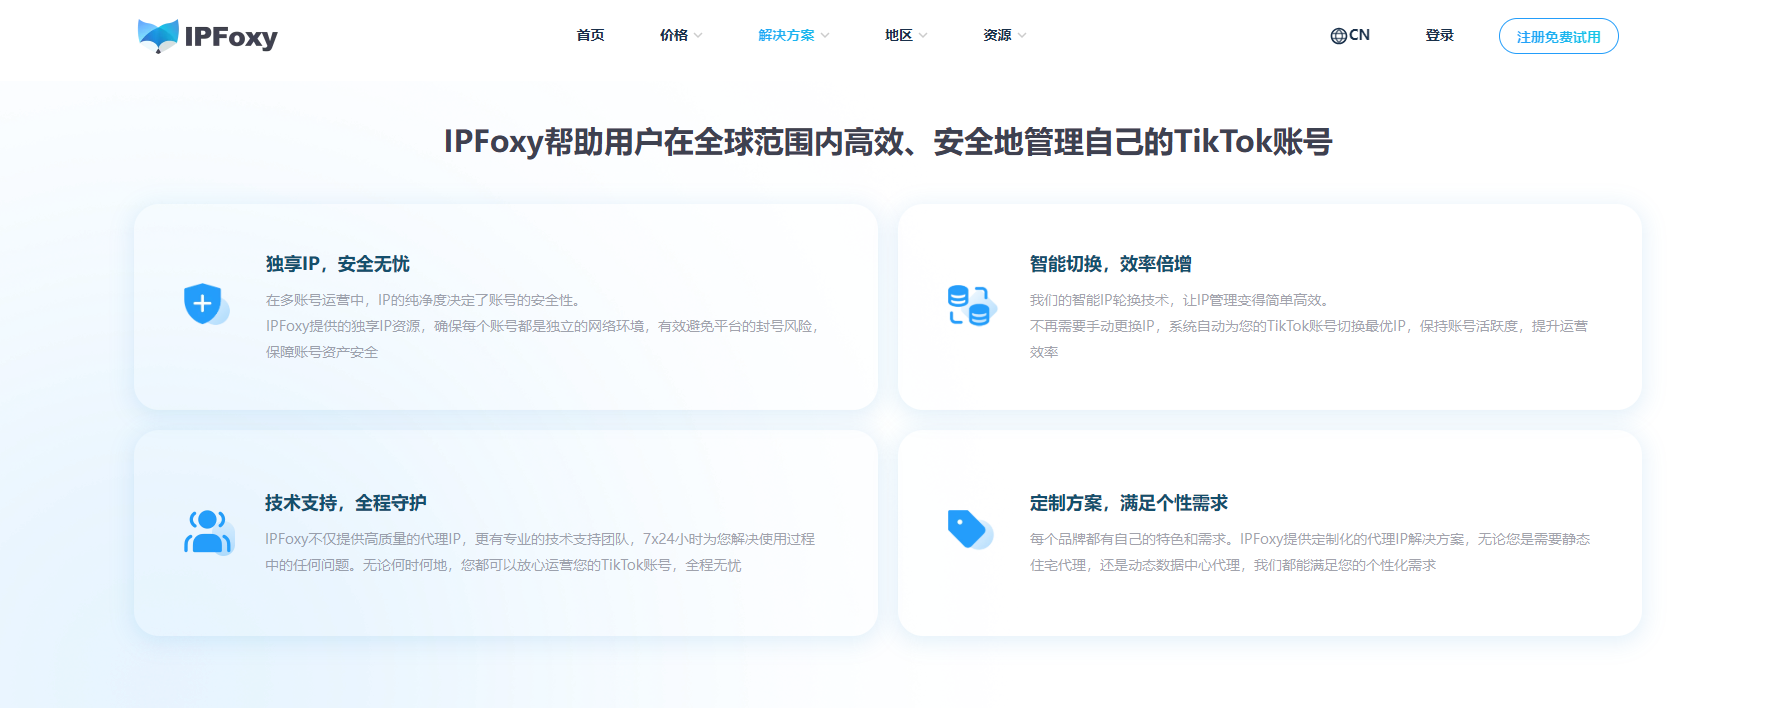
Task: Expand the chevron next to 地区
Action: tap(923, 36)
